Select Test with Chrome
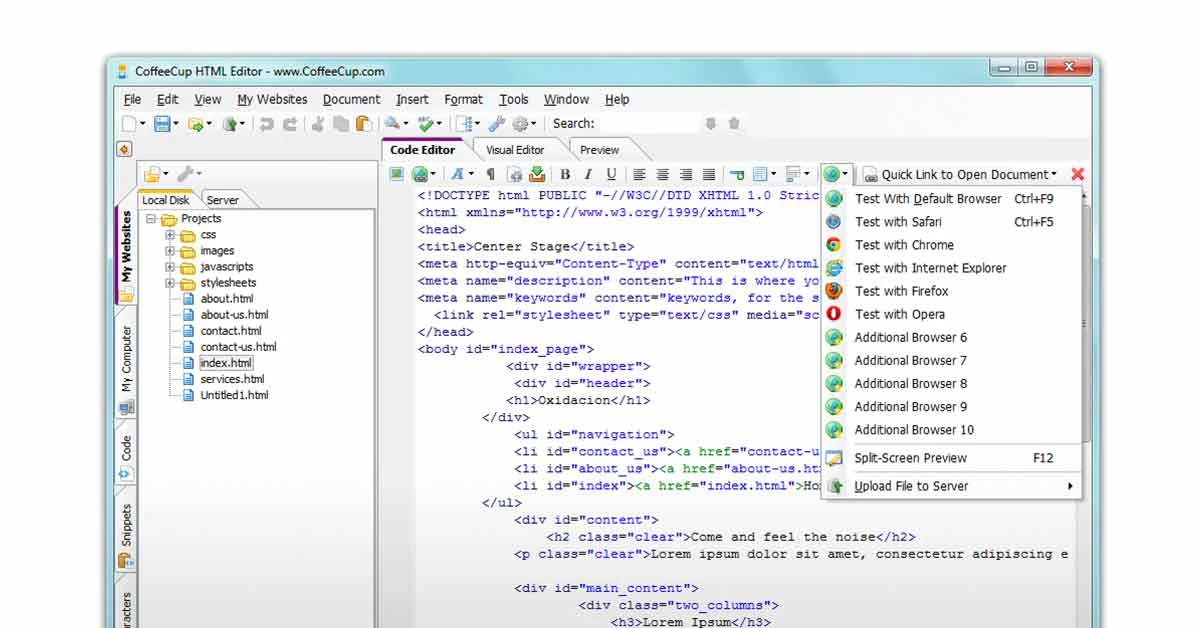Image resolution: width=1200 pixels, height=628 pixels. pyautogui.click(x=903, y=245)
